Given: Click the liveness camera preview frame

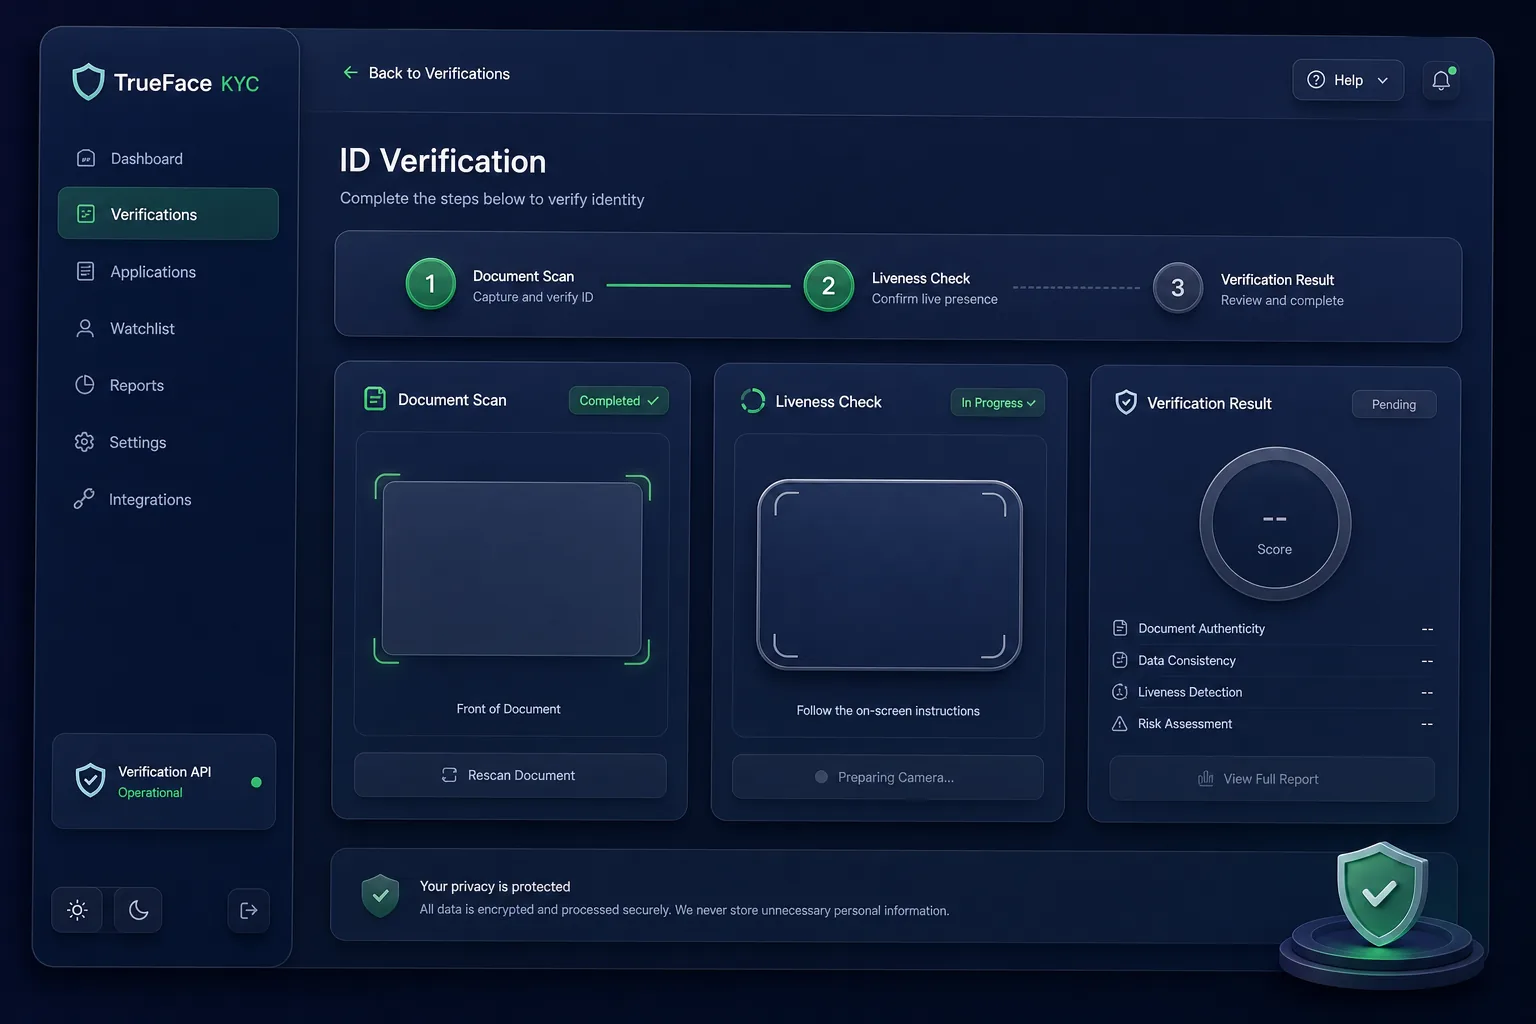Looking at the screenshot, I should 889,575.
